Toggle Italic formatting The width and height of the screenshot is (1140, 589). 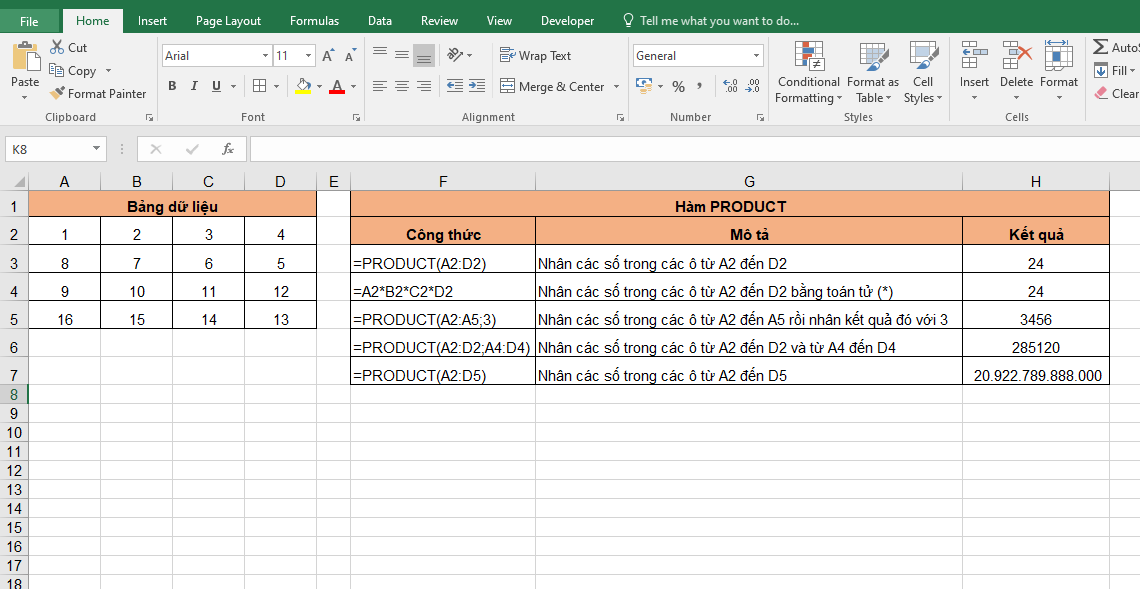point(194,87)
